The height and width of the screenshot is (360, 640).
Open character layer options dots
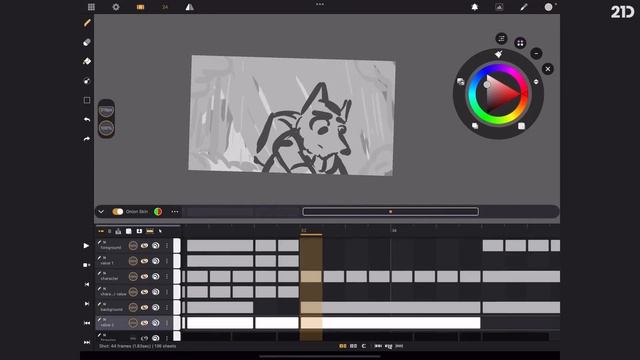167,276
